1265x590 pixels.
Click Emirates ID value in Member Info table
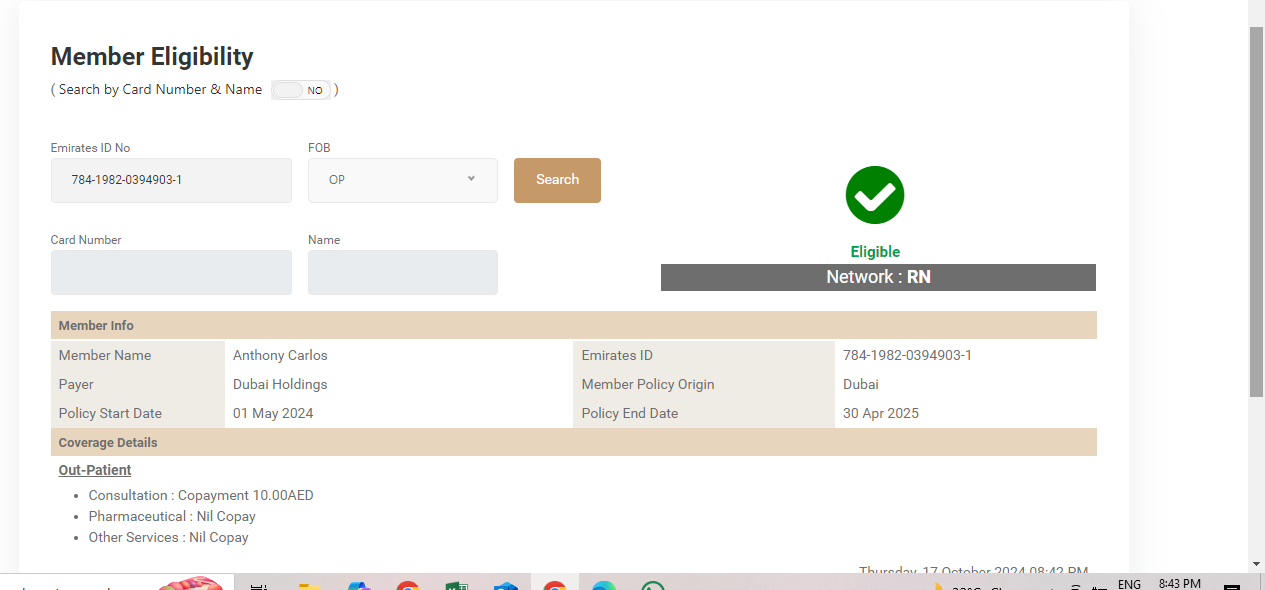(907, 355)
